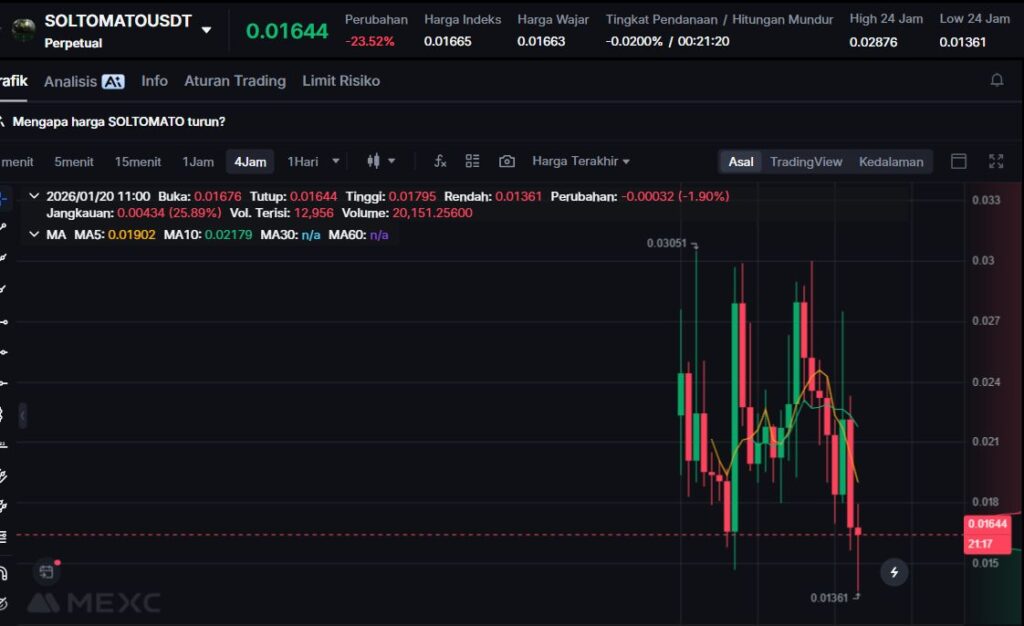1024x626 pixels.
Task: Open the chart grid layout settings icon
Action: point(473,161)
